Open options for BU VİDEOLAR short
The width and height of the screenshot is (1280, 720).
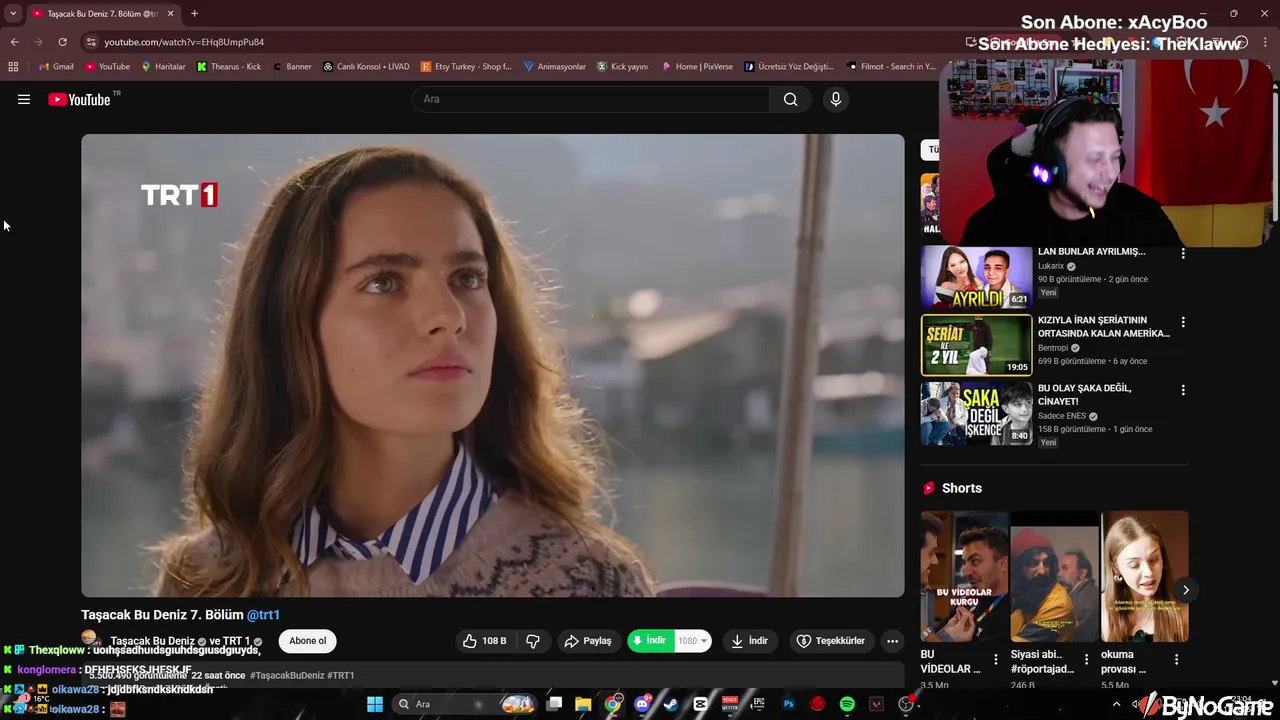click(x=995, y=660)
